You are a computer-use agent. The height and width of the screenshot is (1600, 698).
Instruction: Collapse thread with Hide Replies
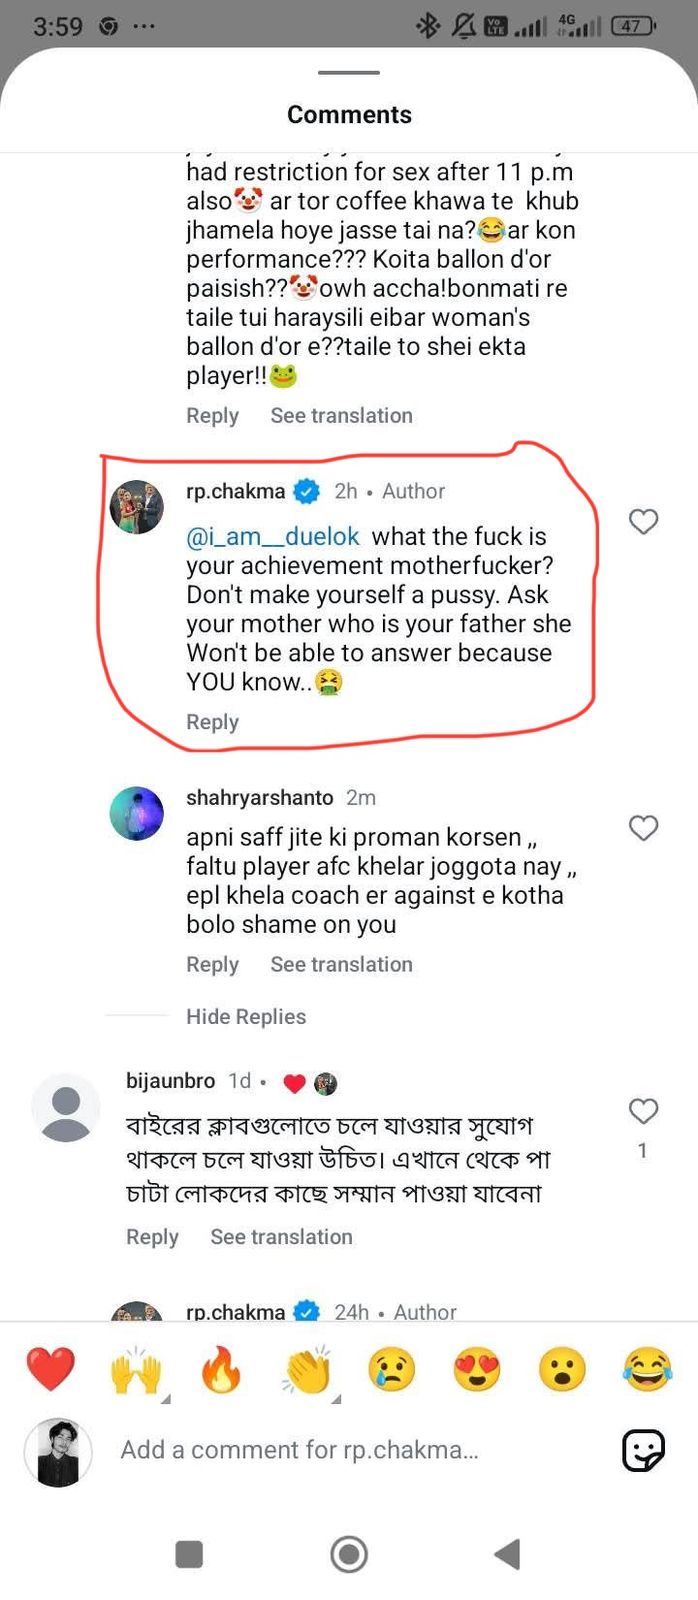246,1016
